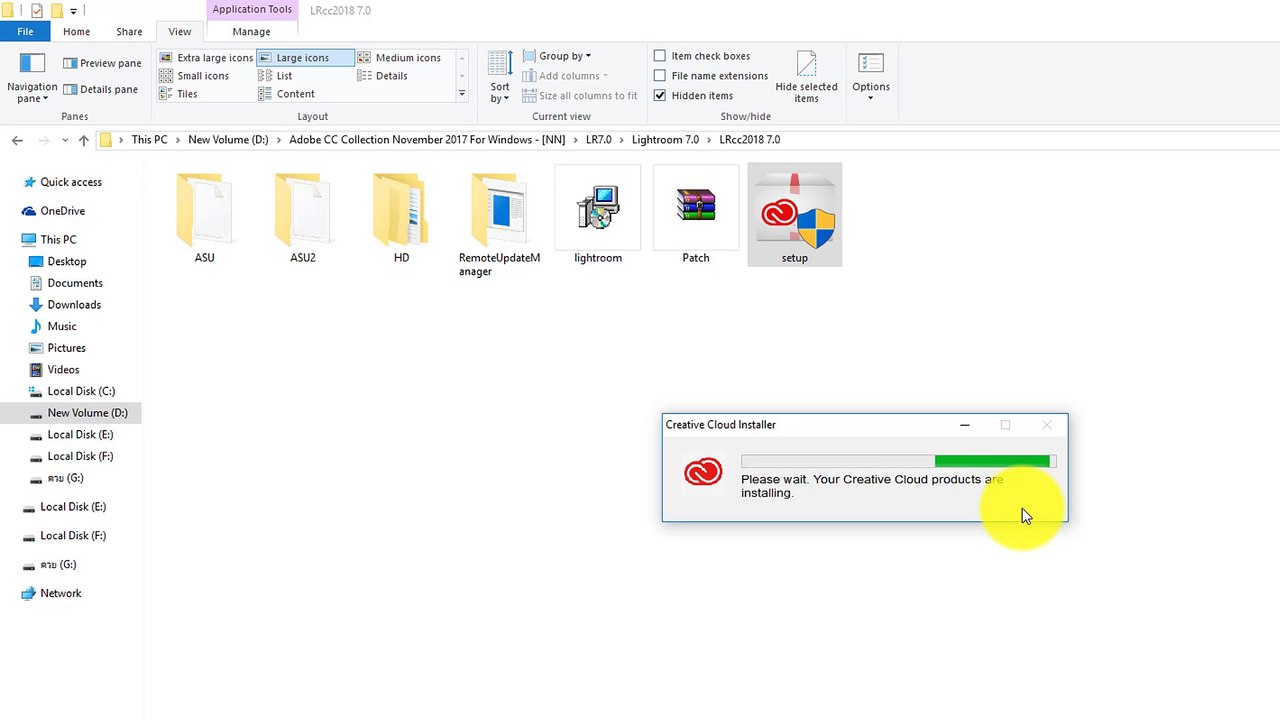
Task: Select the setup application file
Action: click(x=795, y=216)
